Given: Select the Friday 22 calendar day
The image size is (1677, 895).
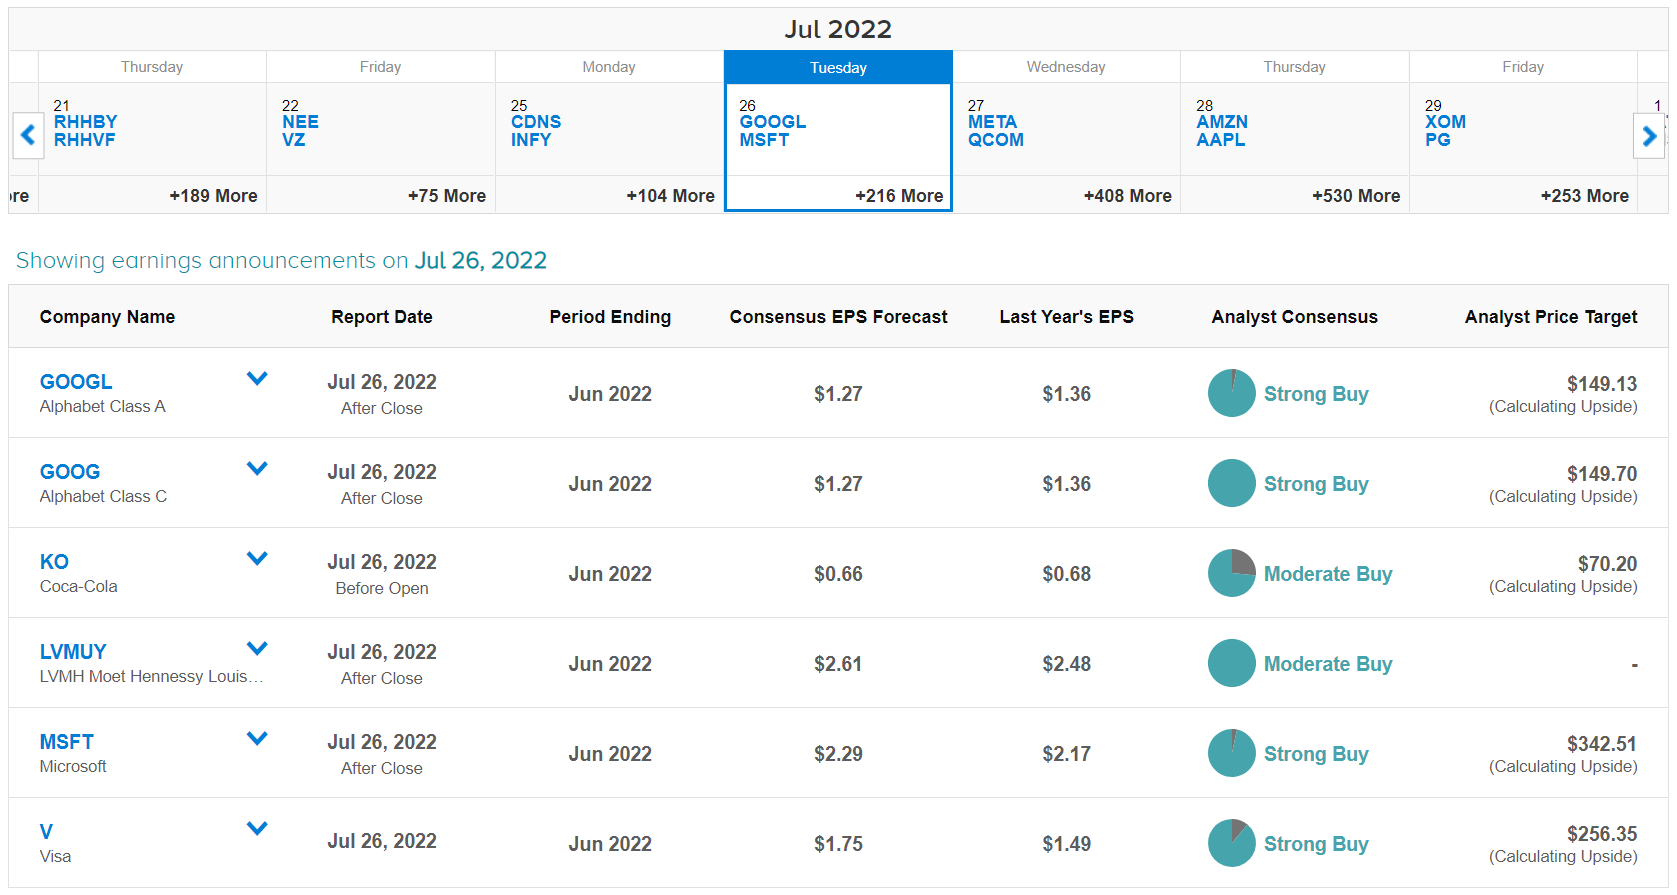Looking at the screenshot, I should point(381,131).
